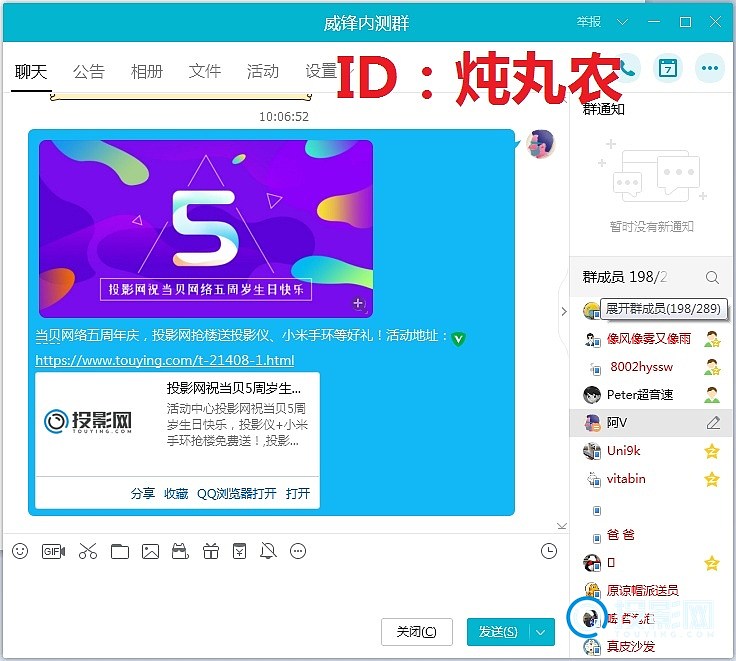Viewport: 736px width, 661px height.
Task: Click the send picture icon
Action: (x=150, y=551)
